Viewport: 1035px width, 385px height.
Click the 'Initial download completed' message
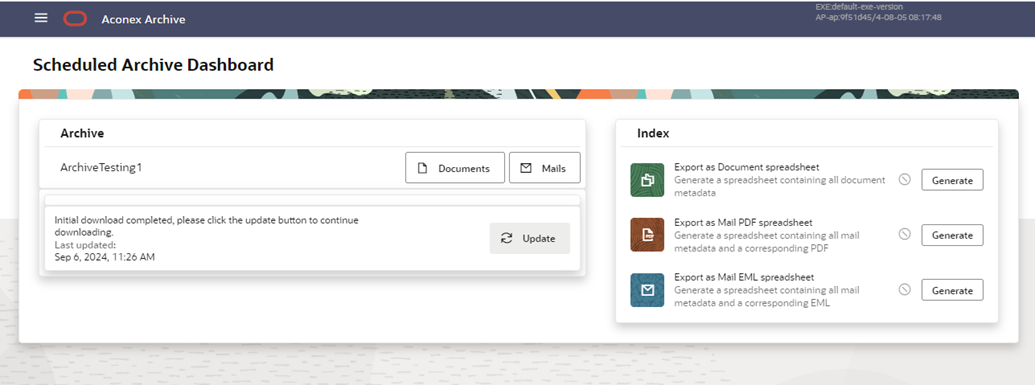206,226
